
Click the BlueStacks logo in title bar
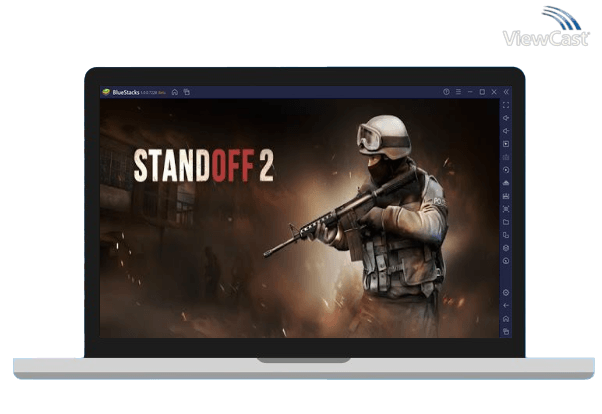tap(106, 92)
